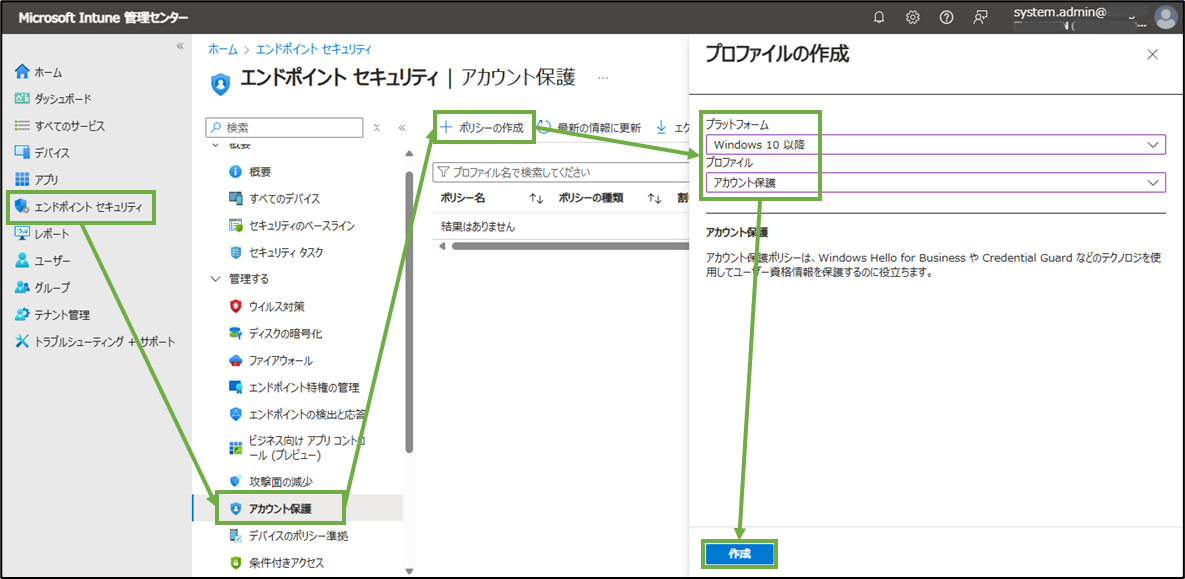Open the help question mark icon
This screenshot has height=579, width=1185.
coord(946,17)
